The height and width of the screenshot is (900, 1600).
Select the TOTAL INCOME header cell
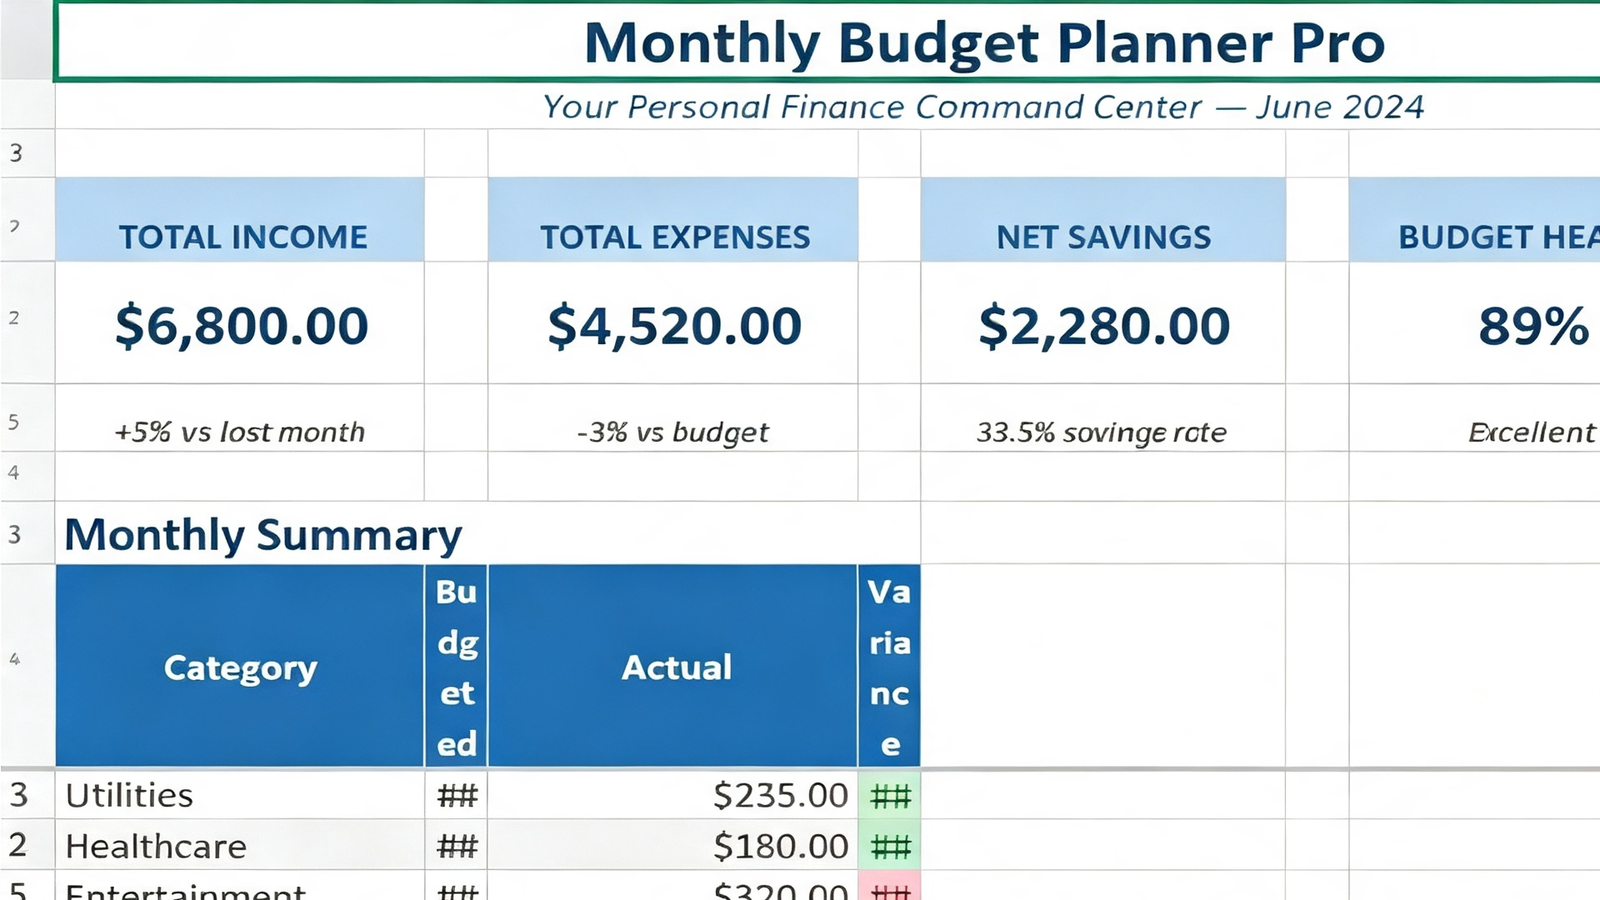tap(240, 220)
